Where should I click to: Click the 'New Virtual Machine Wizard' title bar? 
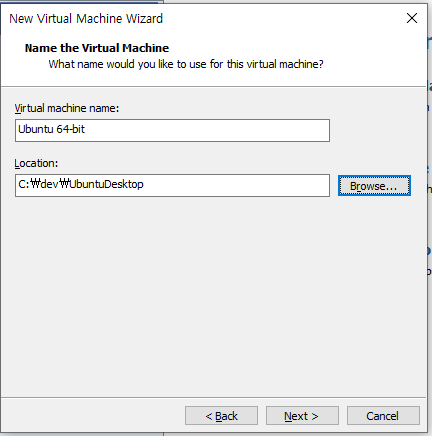(86, 18)
